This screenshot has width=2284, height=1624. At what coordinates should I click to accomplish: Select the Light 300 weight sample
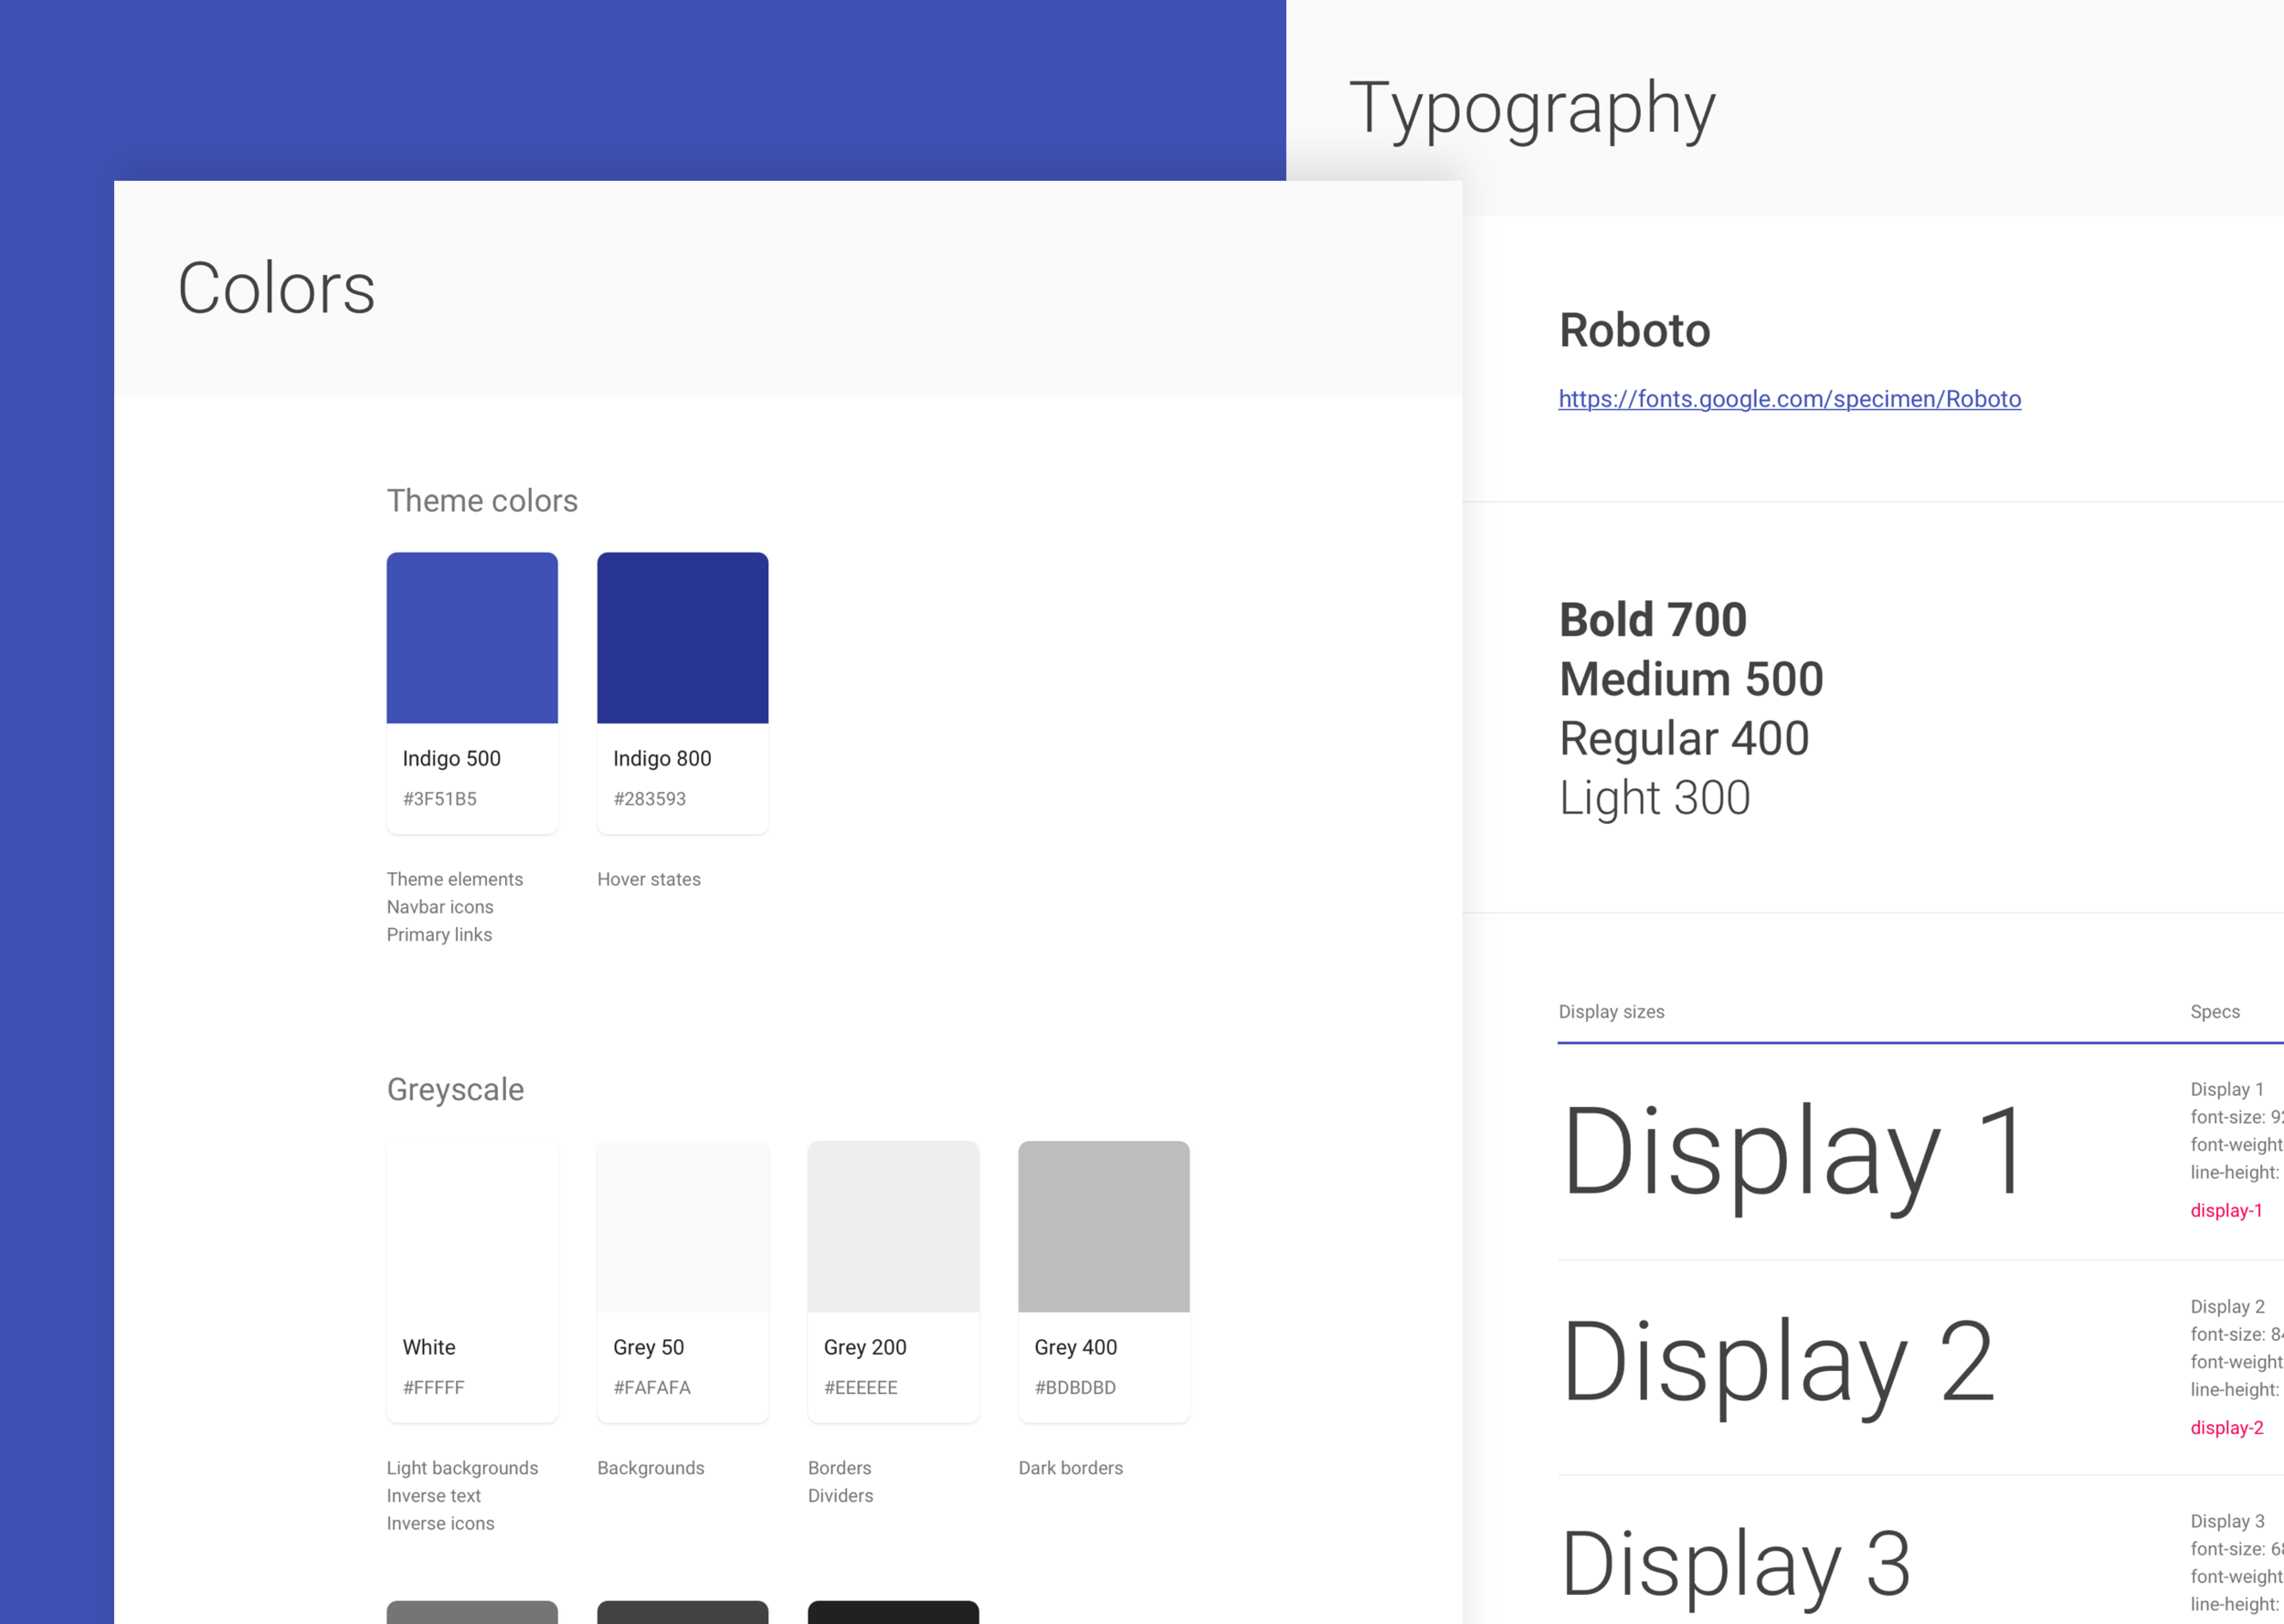1655,798
